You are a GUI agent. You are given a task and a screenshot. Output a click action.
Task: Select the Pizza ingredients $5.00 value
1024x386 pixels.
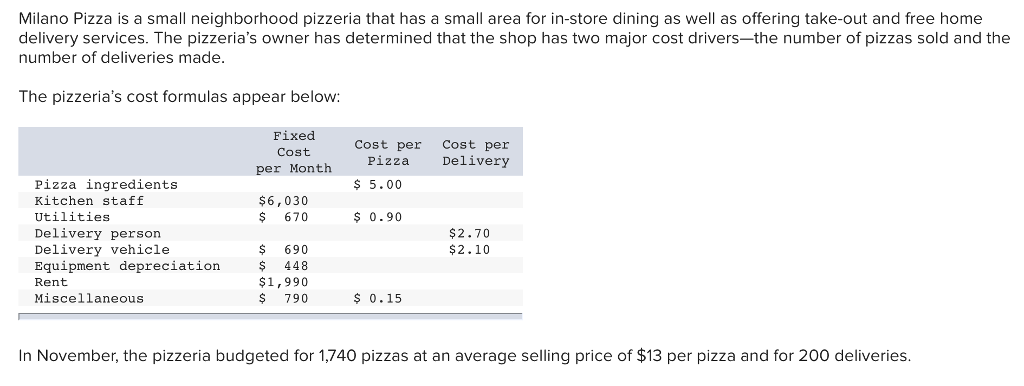click(x=377, y=185)
